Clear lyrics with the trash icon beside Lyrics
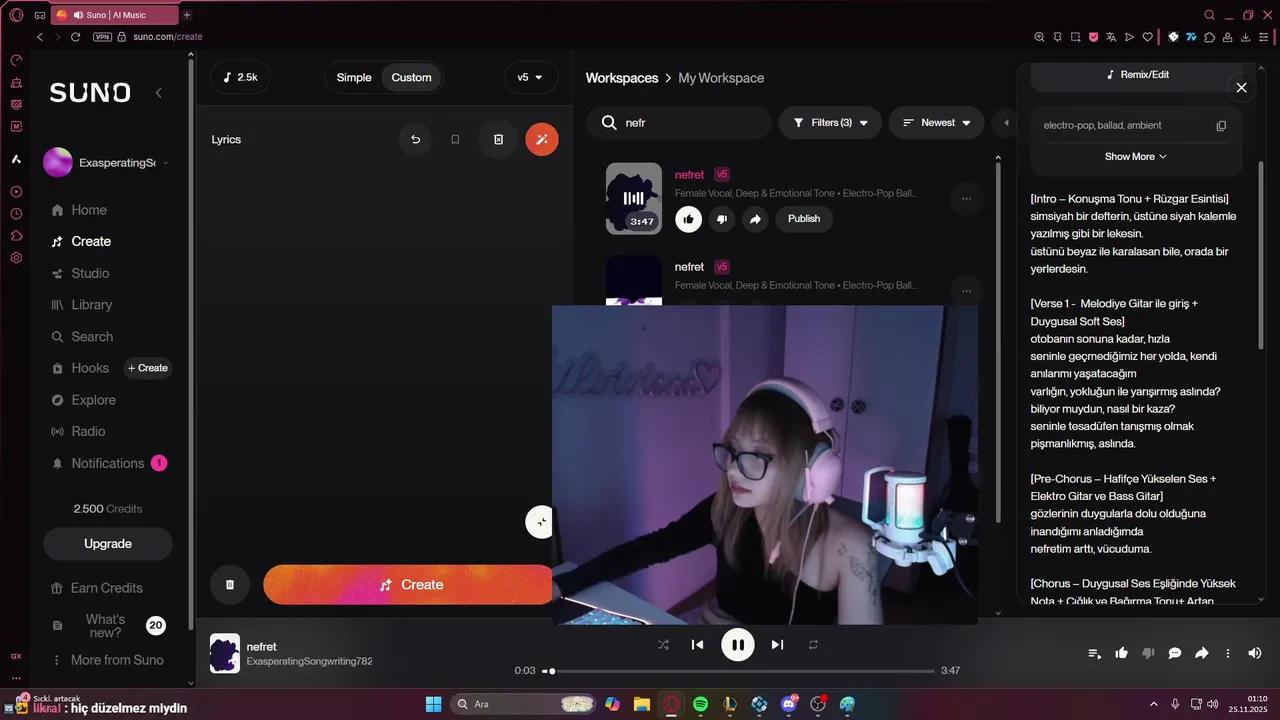 point(498,139)
